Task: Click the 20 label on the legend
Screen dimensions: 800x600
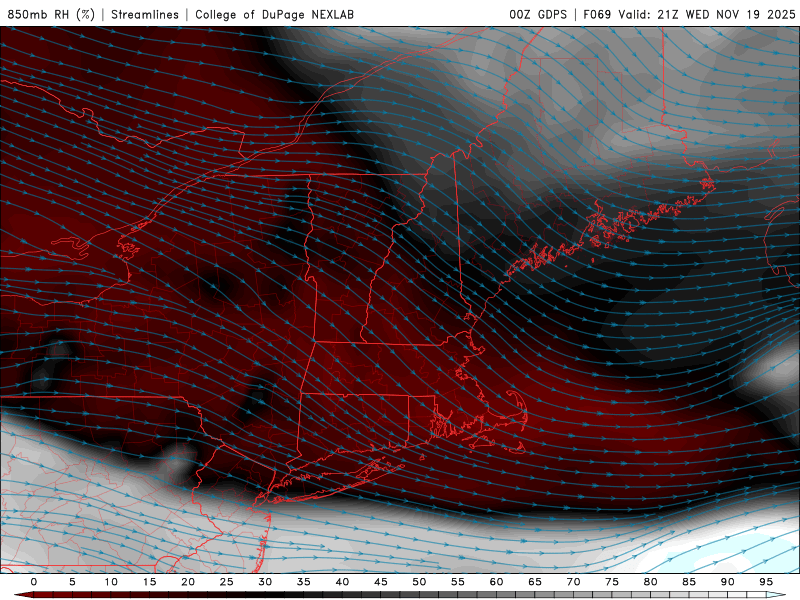Action: tap(188, 582)
